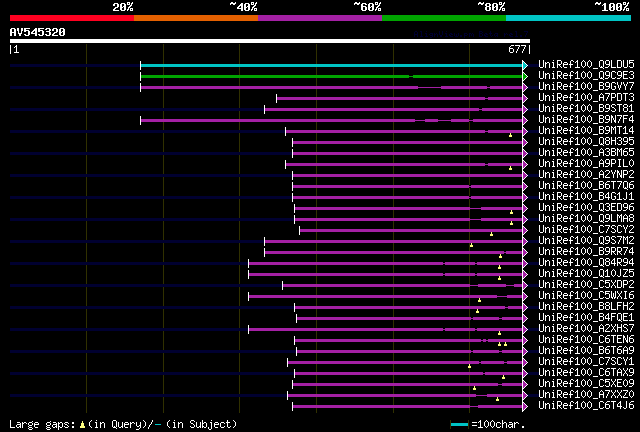Click the green ~80% identity legend segment
640x432 pixels.
pyautogui.click(x=444, y=18)
